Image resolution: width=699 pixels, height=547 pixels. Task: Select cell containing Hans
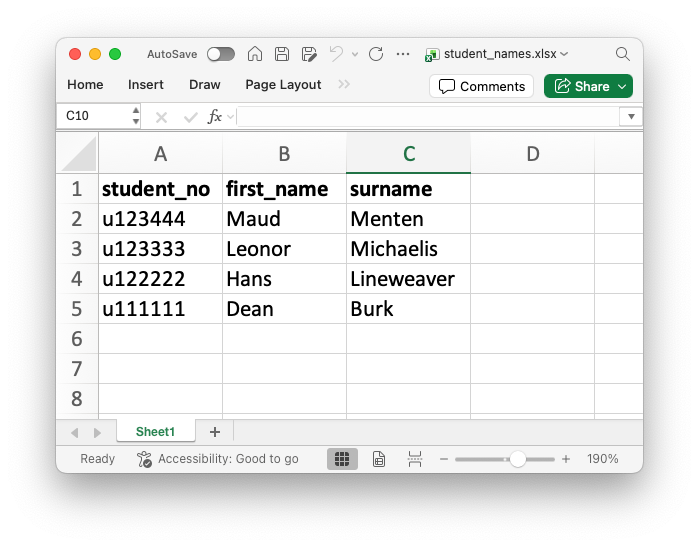tap(284, 279)
